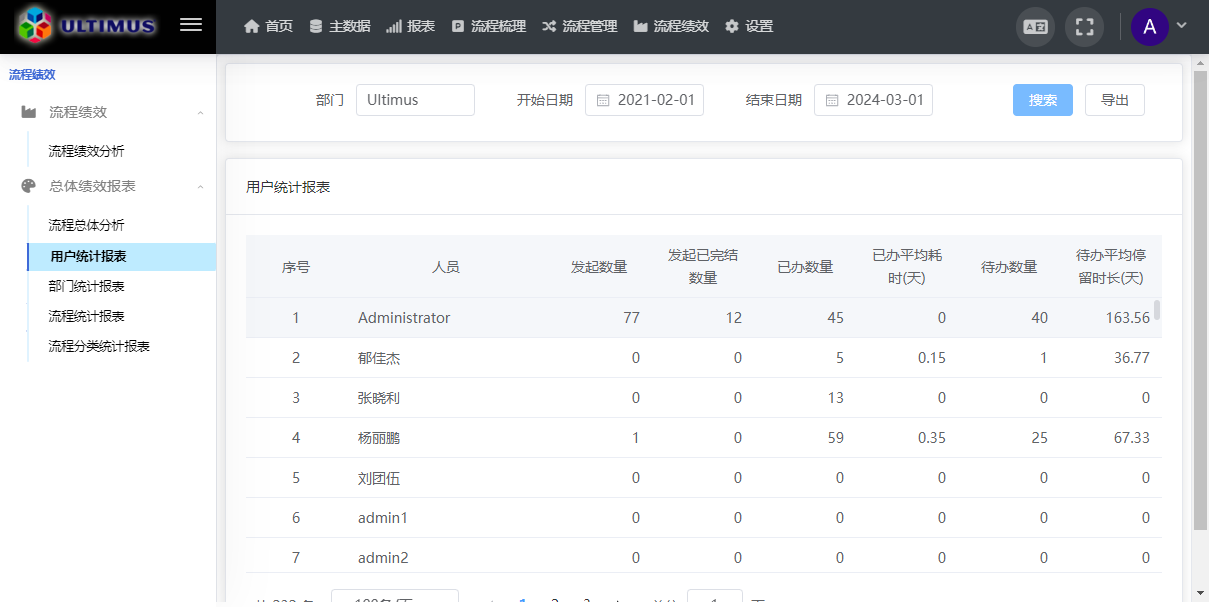Open 流程统计报表 in the sidebar
The height and width of the screenshot is (607, 1209).
point(87,316)
